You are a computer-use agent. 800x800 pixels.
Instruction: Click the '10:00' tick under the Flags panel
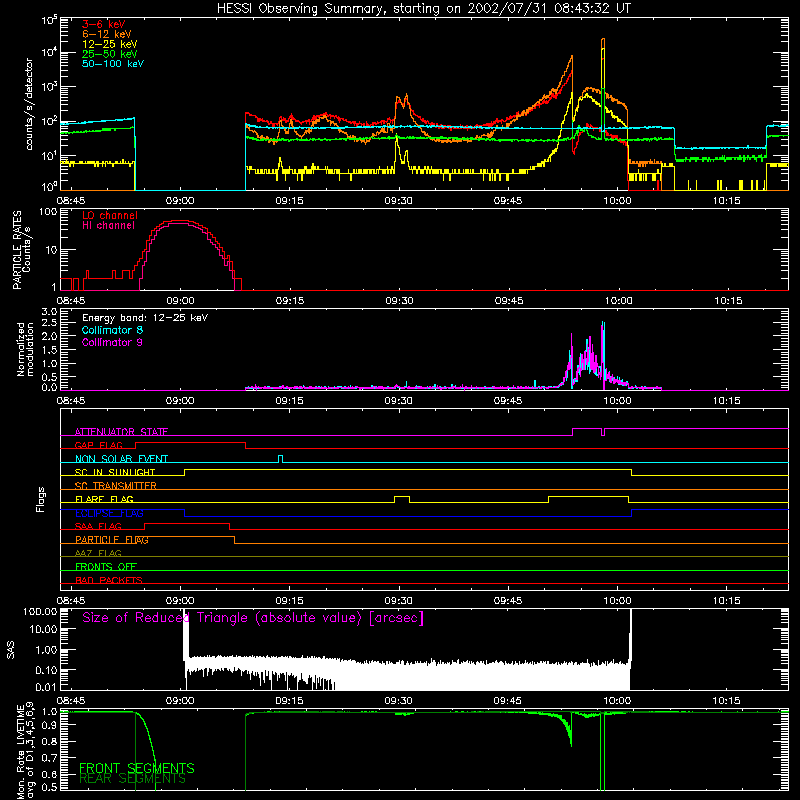point(617,601)
